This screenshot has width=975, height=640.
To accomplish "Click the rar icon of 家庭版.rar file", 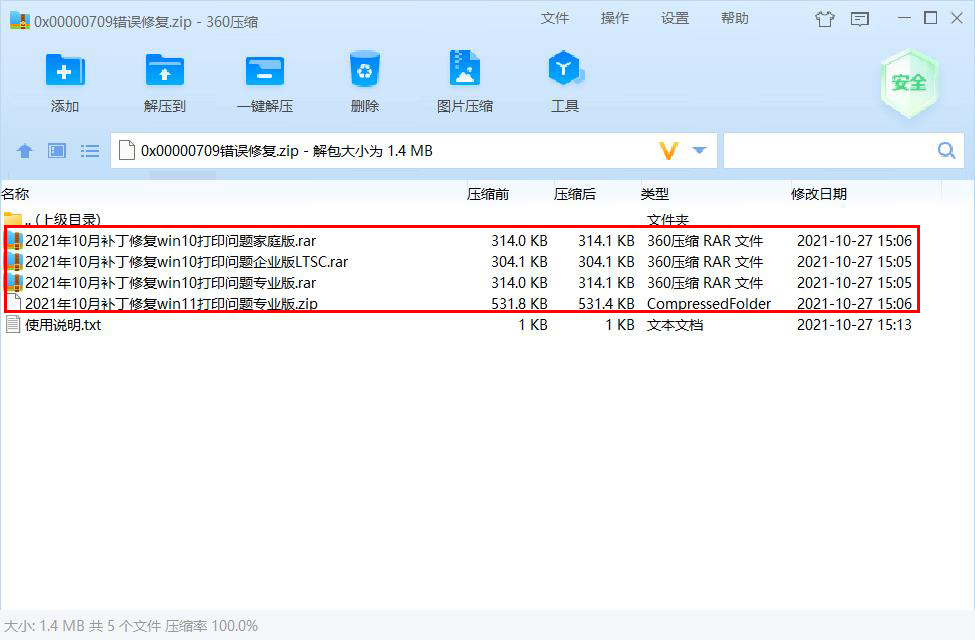I will (x=14, y=241).
